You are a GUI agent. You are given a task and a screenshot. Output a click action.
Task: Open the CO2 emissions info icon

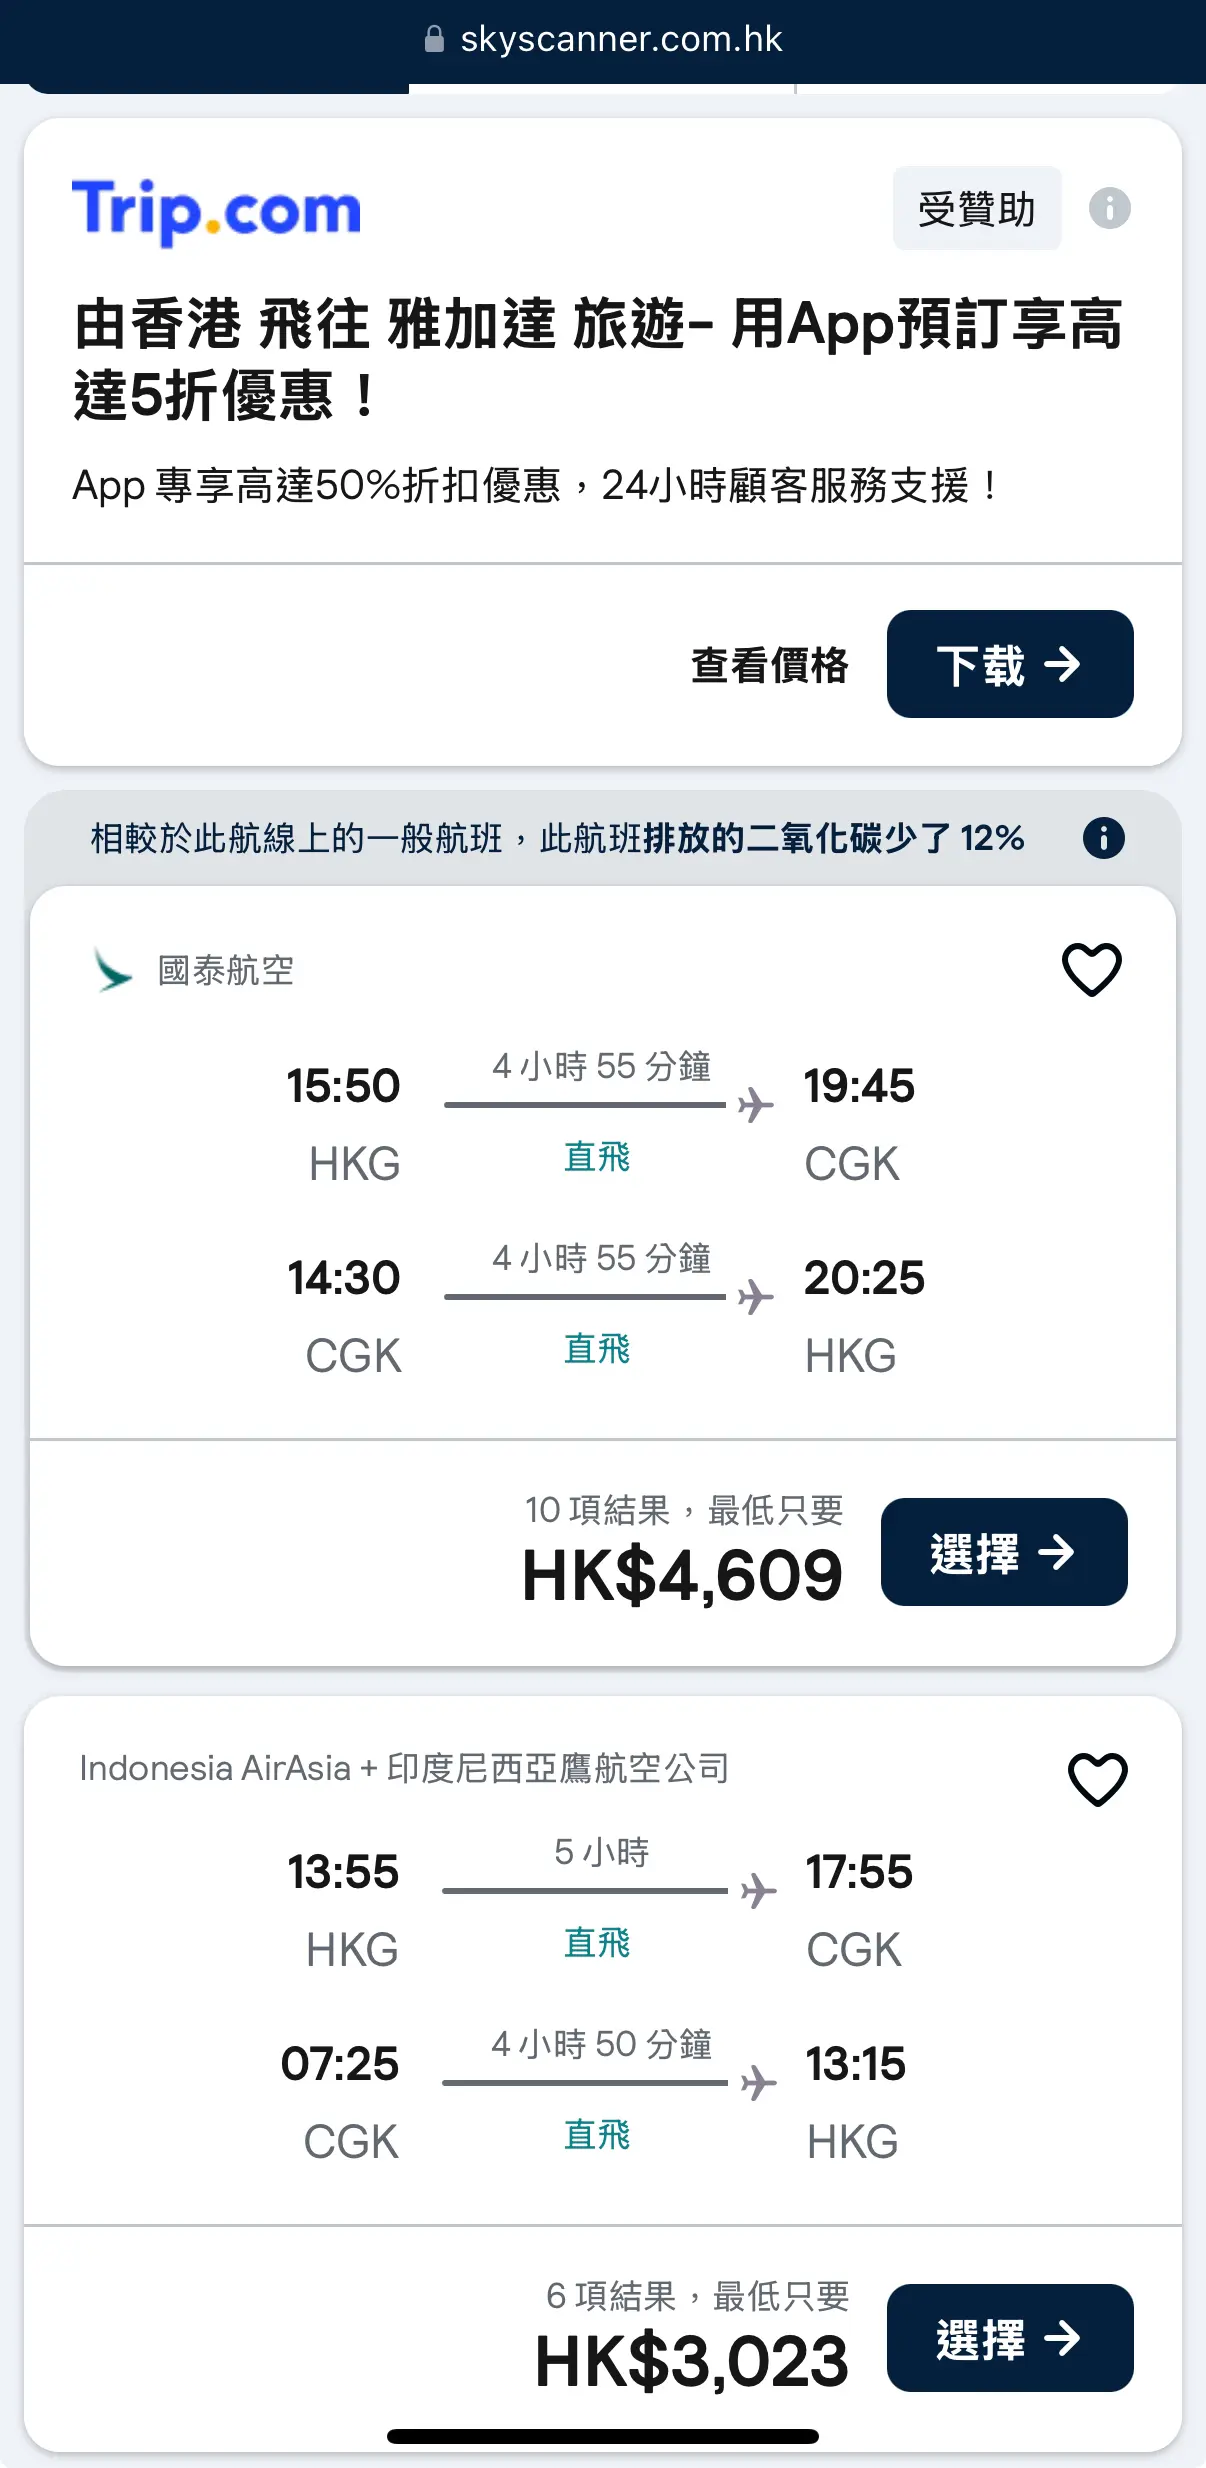coord(1103,838)
